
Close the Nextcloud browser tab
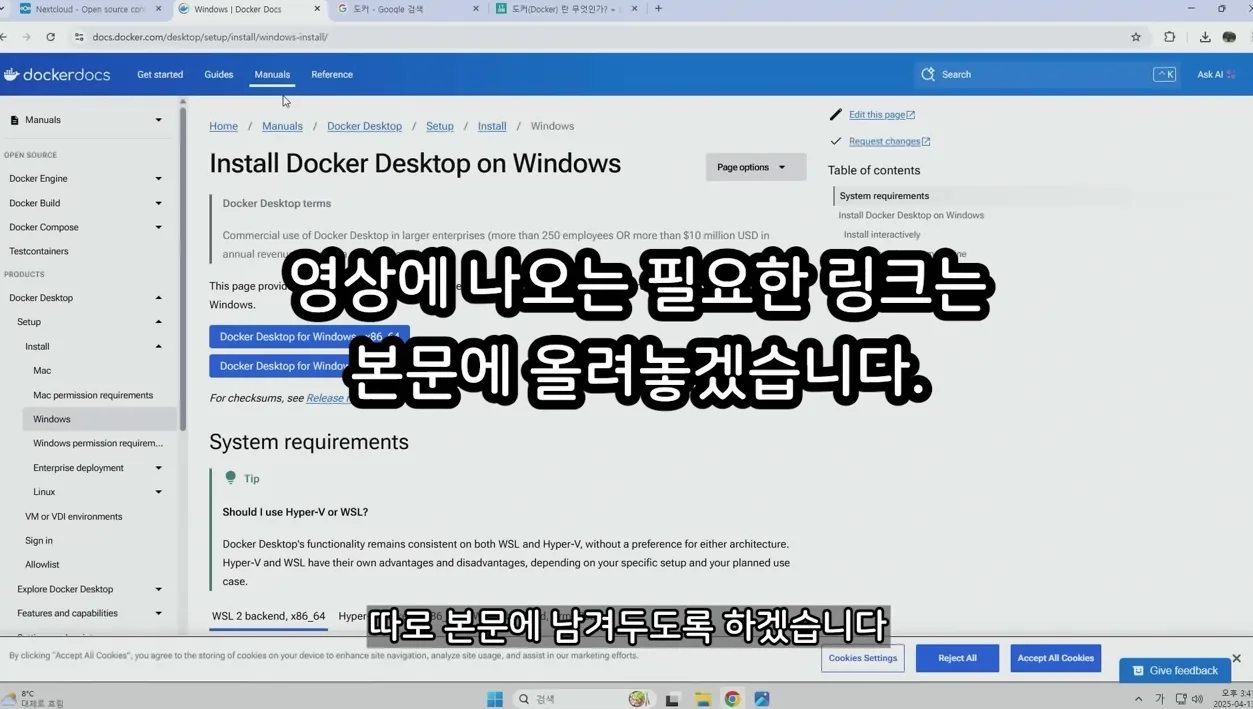[158, 9]
